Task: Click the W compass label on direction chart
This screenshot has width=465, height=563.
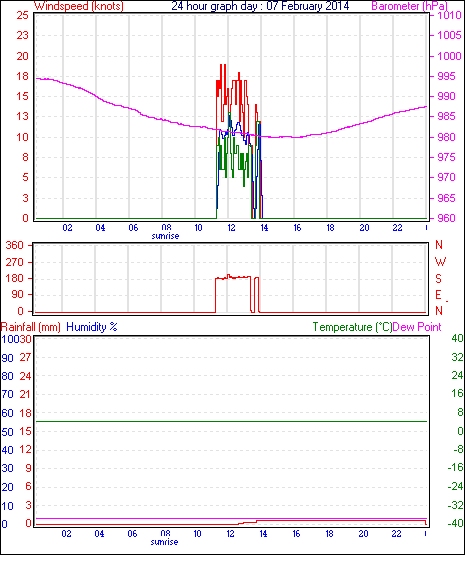Action: (x=440, y=262)
